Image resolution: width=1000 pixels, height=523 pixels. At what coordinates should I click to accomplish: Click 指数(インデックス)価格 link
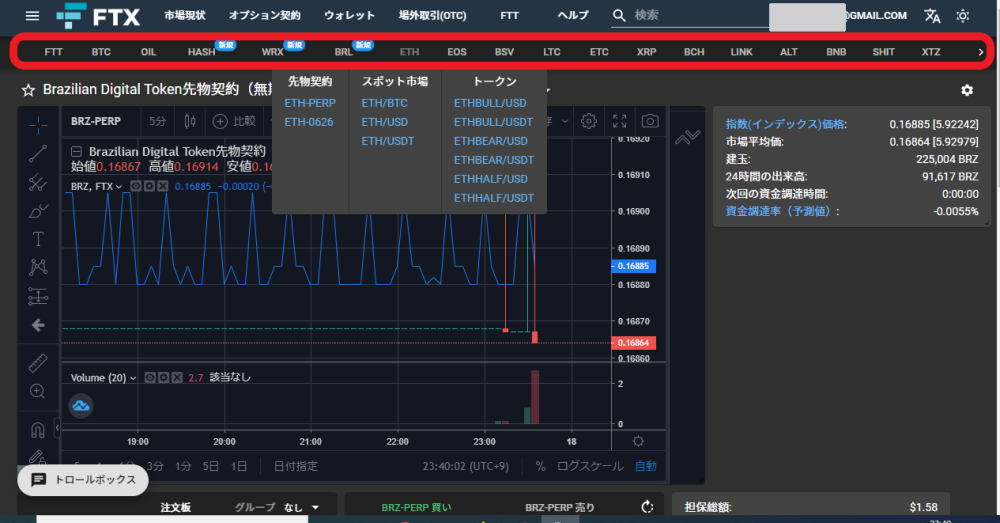click(785, 124)
